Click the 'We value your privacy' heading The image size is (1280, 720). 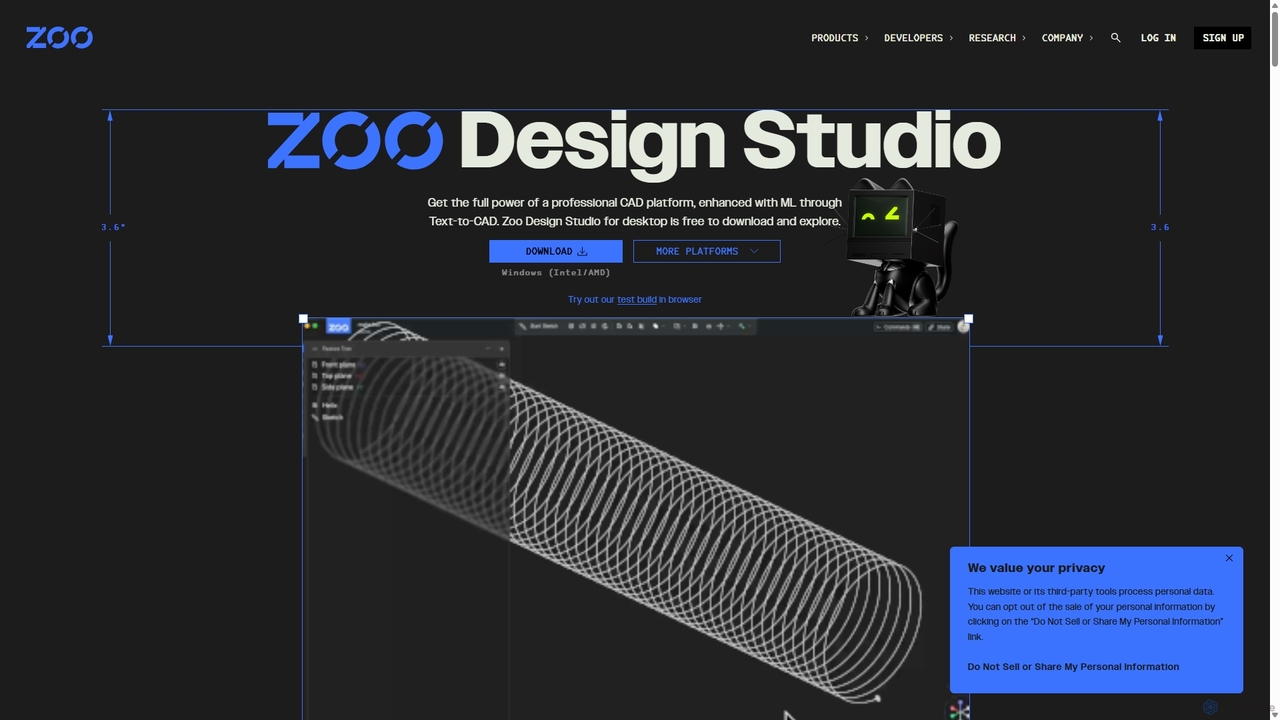[1036, 568]
